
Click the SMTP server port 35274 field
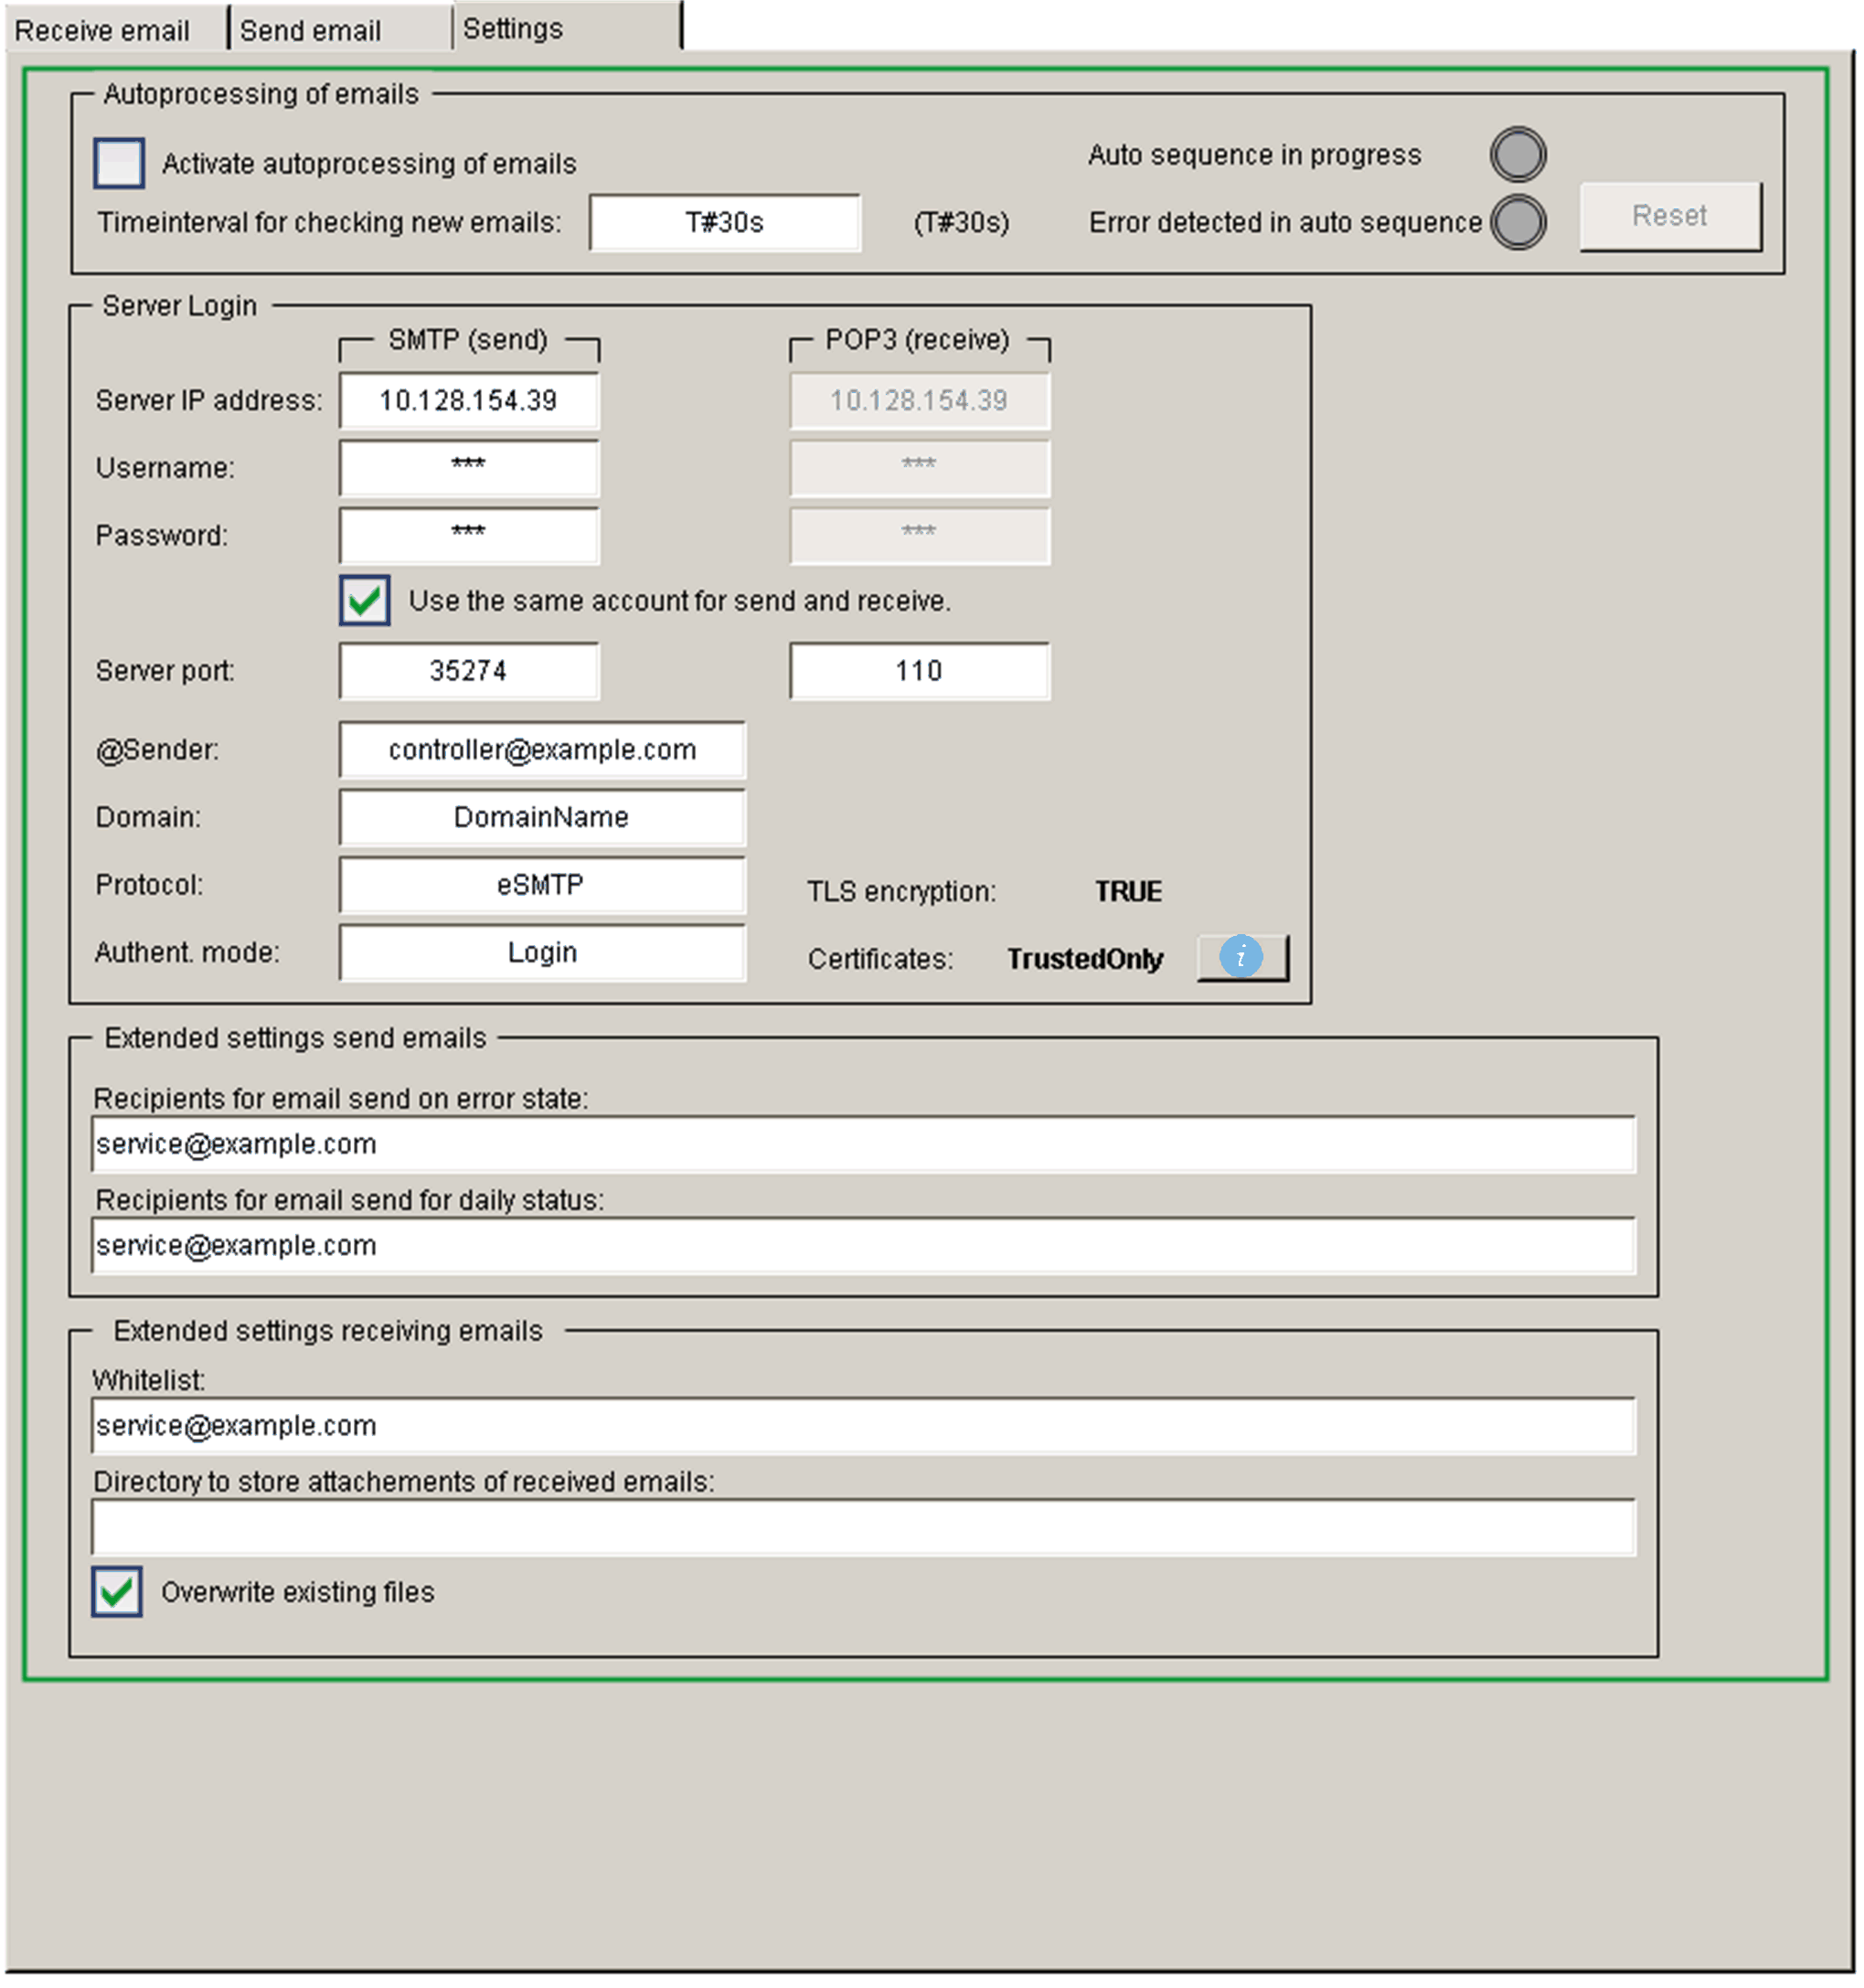coord(470,672)
